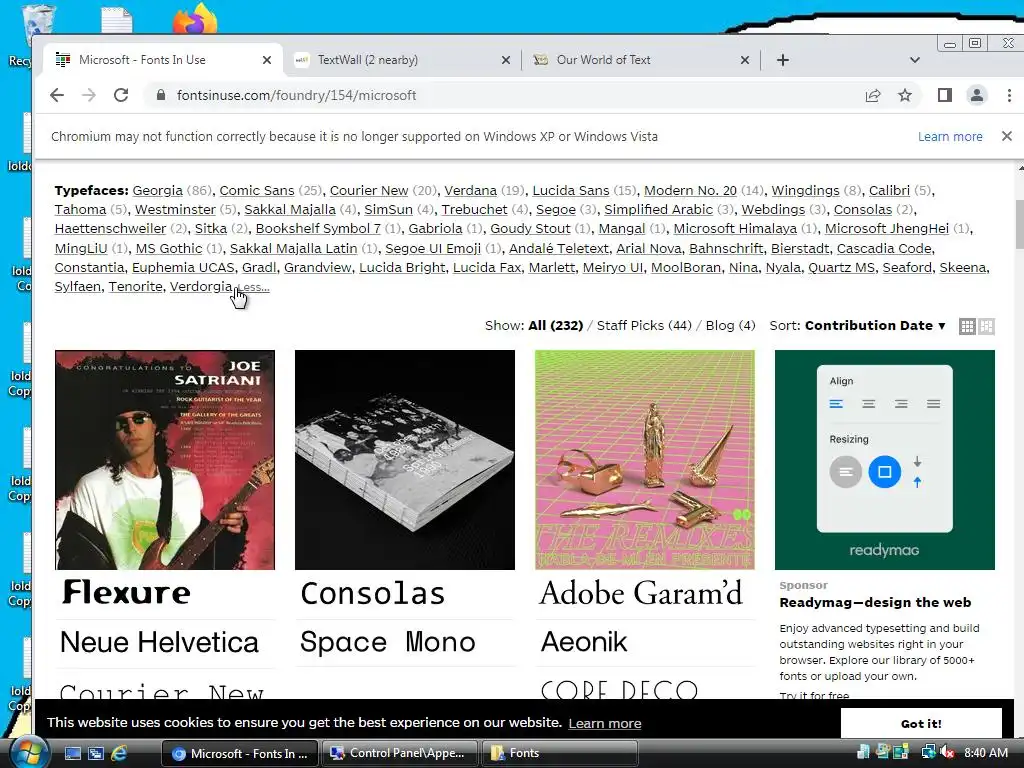Open the Cascadia Code typeface link
1024x768 pixels.
pyautogui.click(x=885, y=248)
